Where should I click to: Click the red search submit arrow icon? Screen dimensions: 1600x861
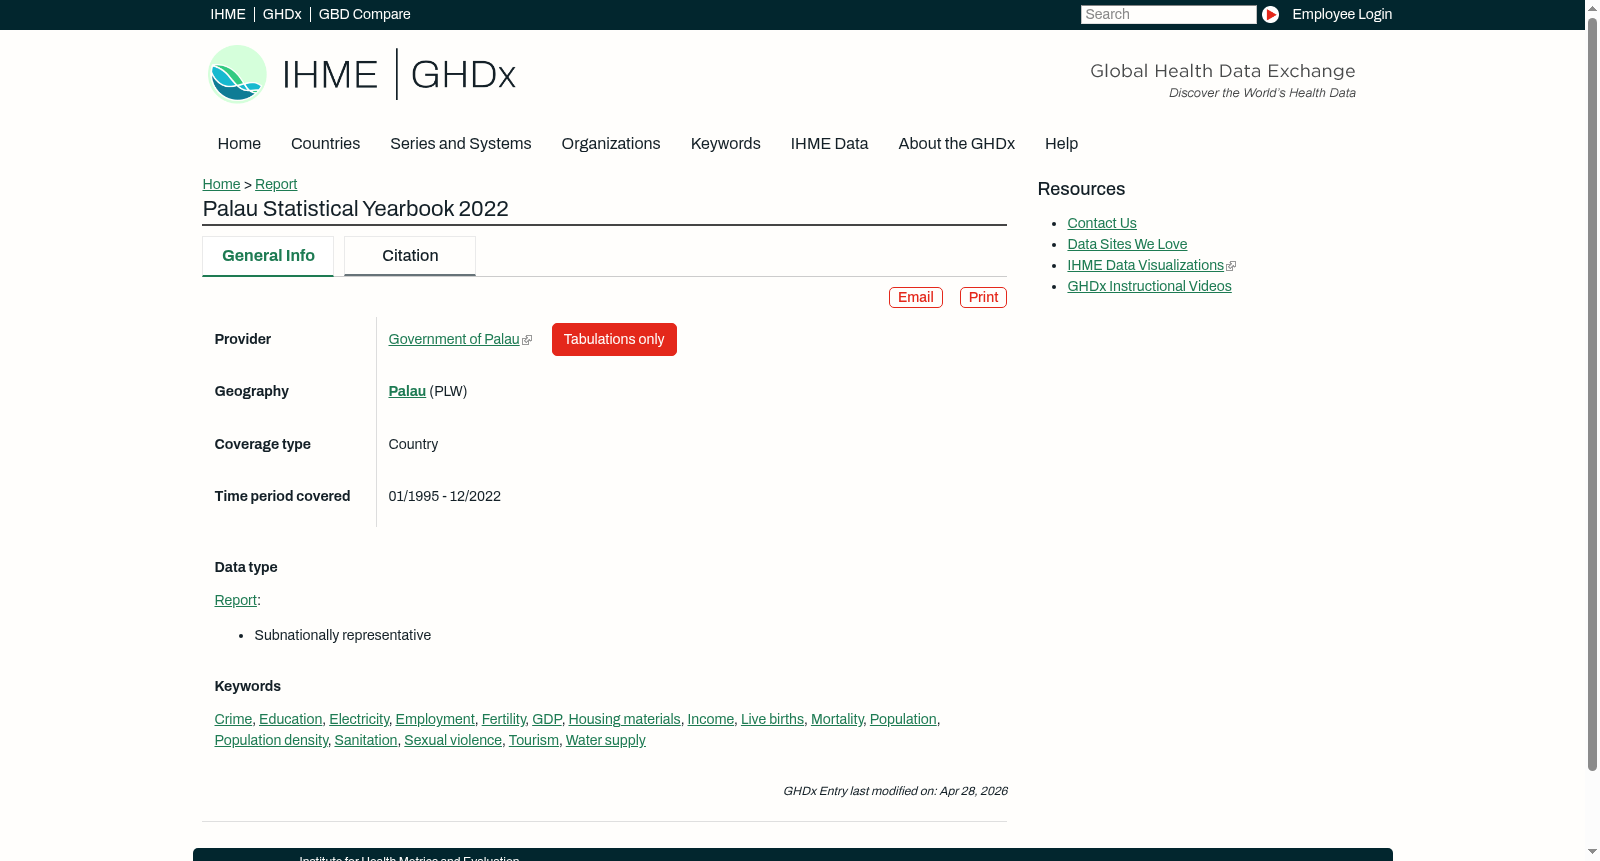(x=1270, y=14)
